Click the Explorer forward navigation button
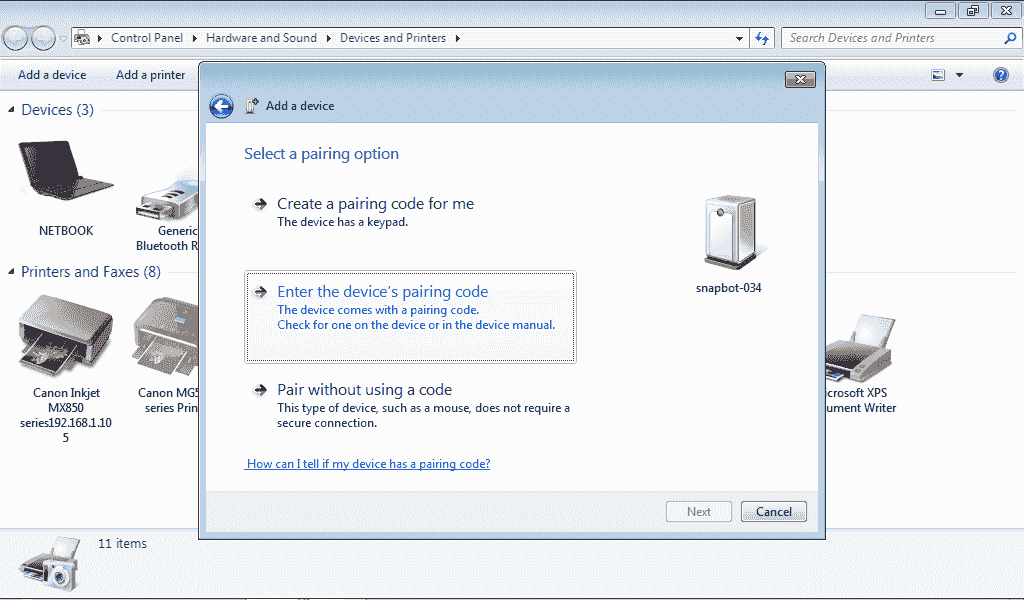 [43, 39]
